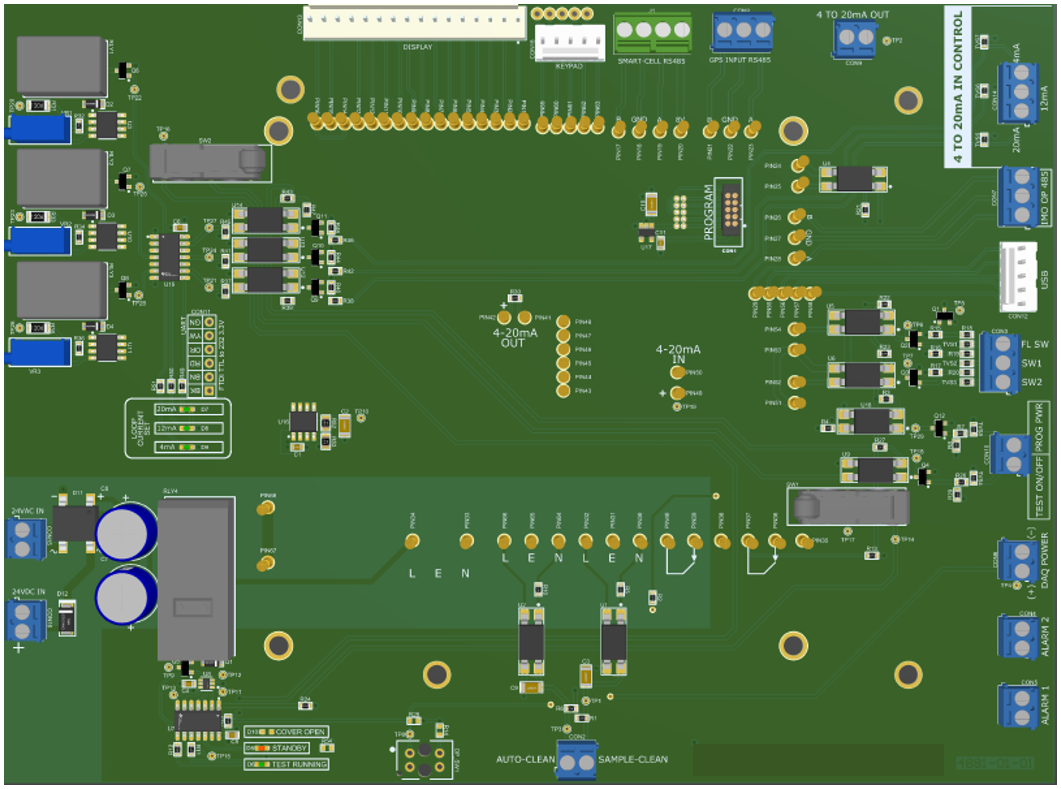Click blue trimmer potentiometer VR3
Image resolution: width=1061 pixels, height=789 pixels.
coord(38,352)
